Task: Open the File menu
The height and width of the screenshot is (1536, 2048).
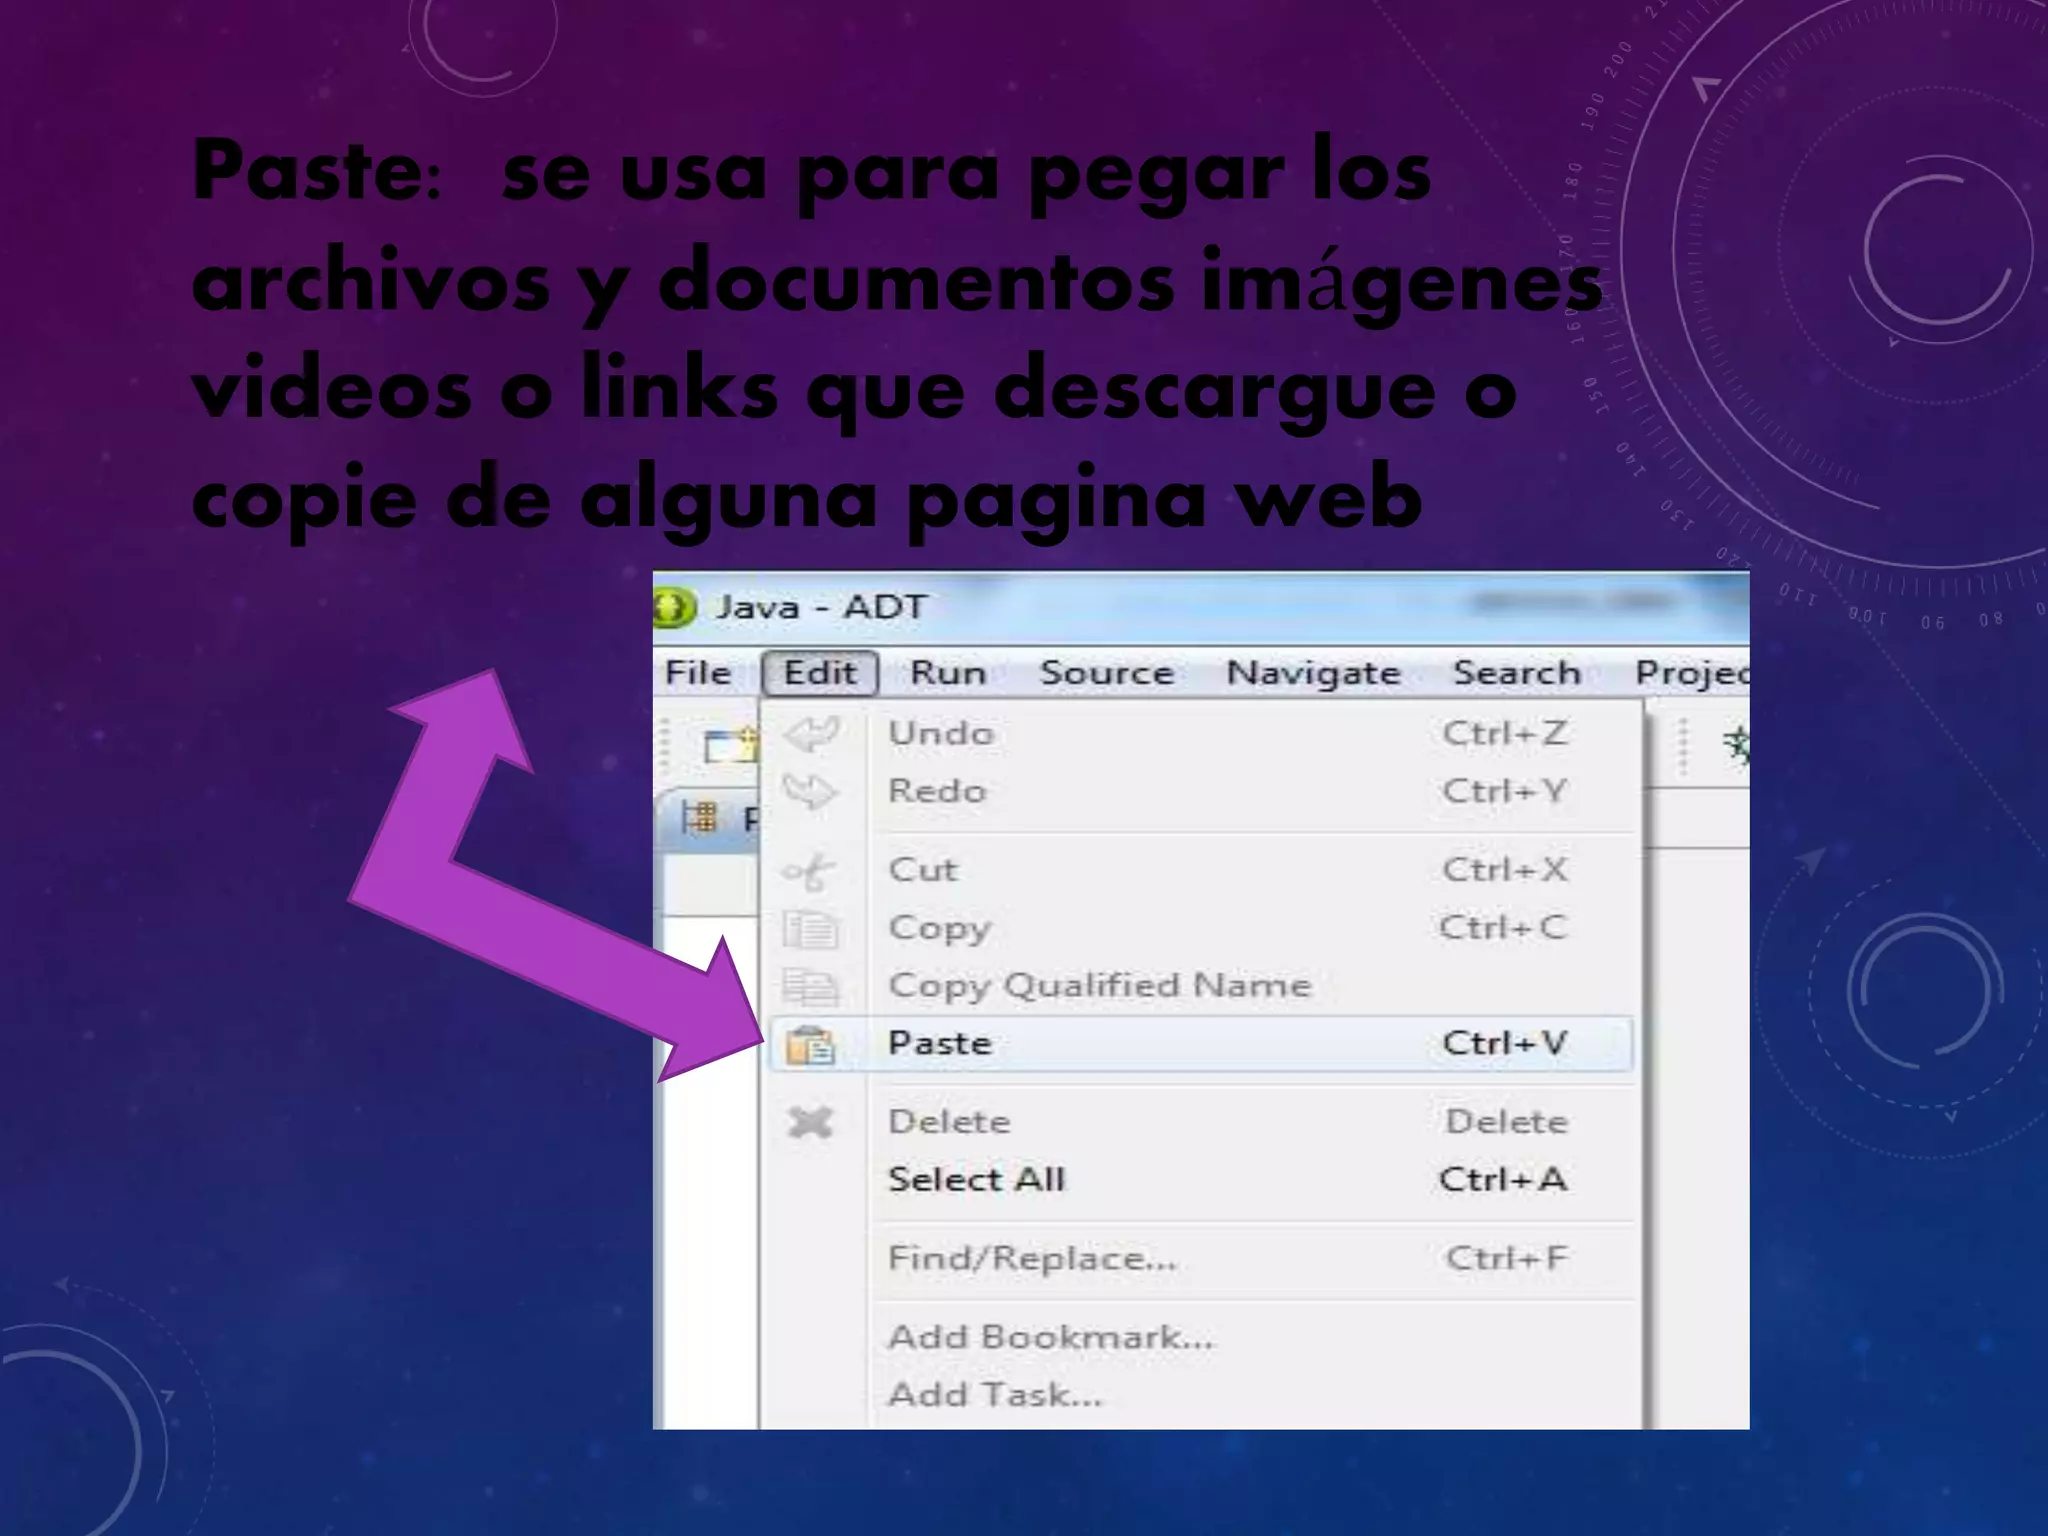Action: [x=698, y=672]
